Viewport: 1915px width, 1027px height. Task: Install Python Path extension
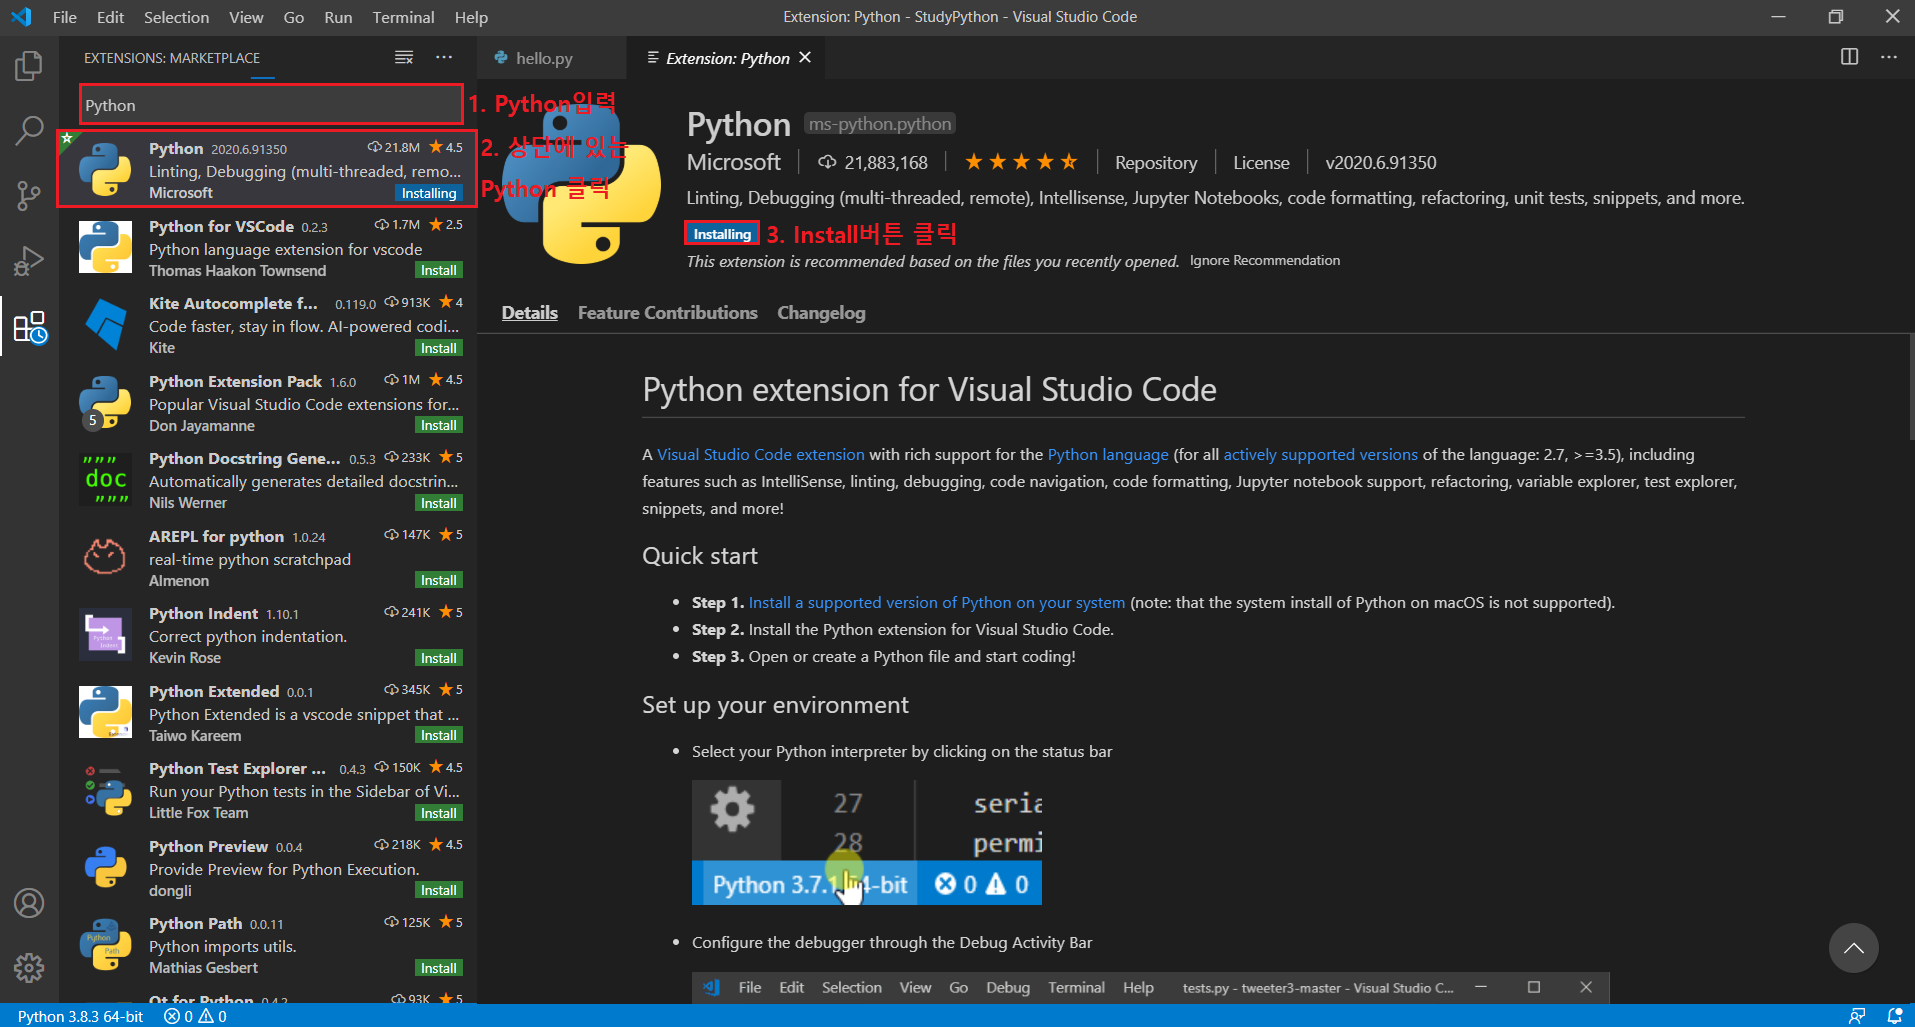(438, 968)
